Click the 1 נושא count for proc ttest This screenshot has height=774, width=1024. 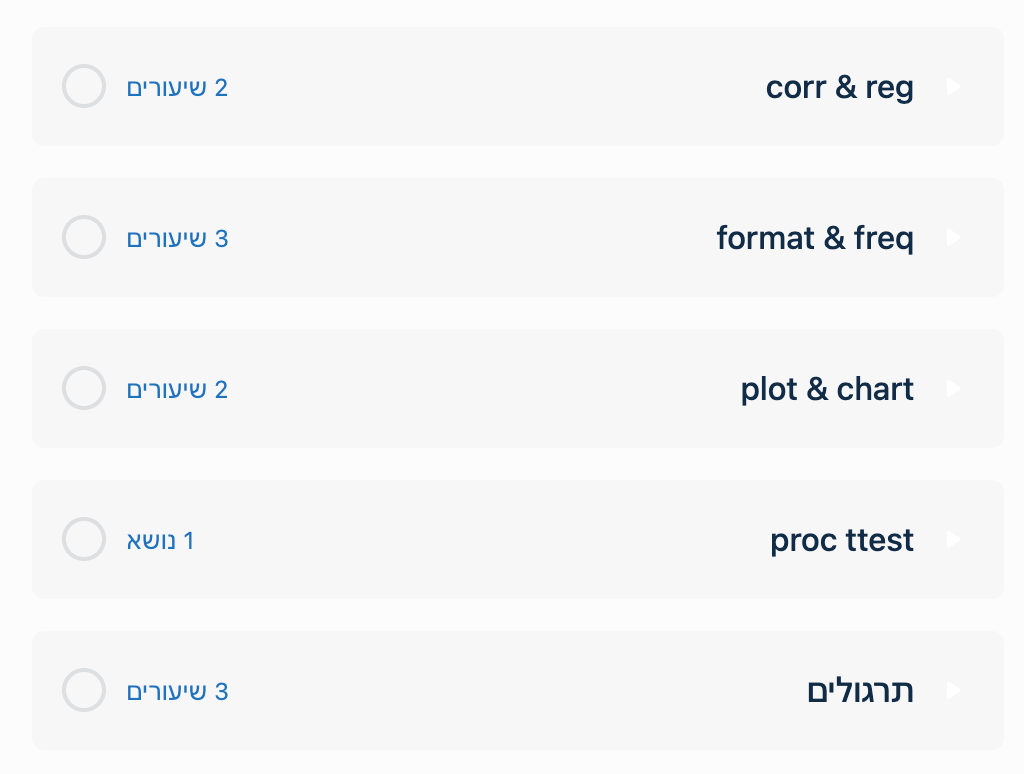click(160, 541)
